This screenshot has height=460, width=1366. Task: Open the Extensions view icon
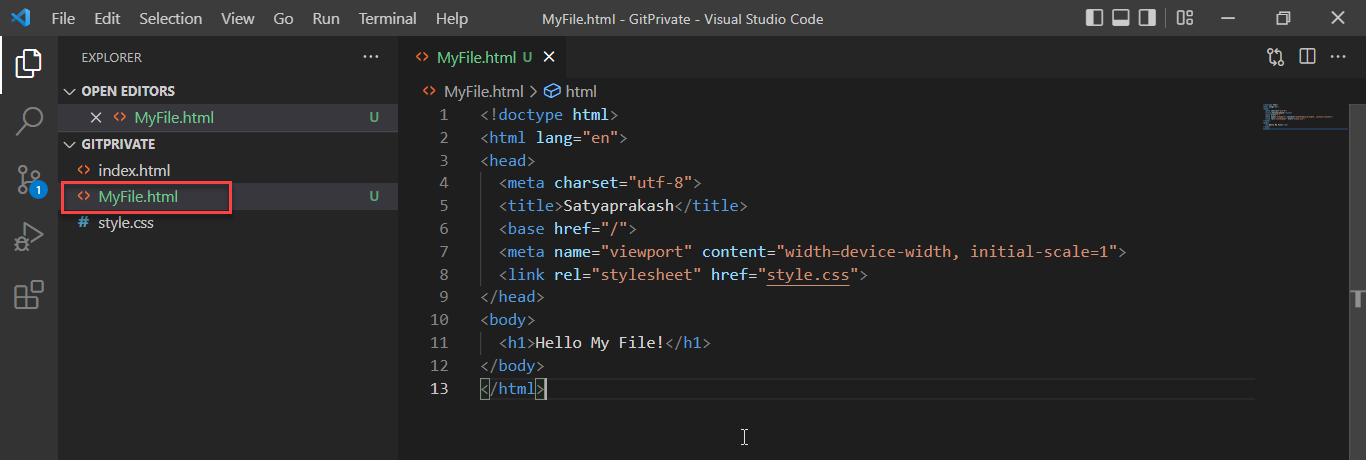(x=28, y=296)
